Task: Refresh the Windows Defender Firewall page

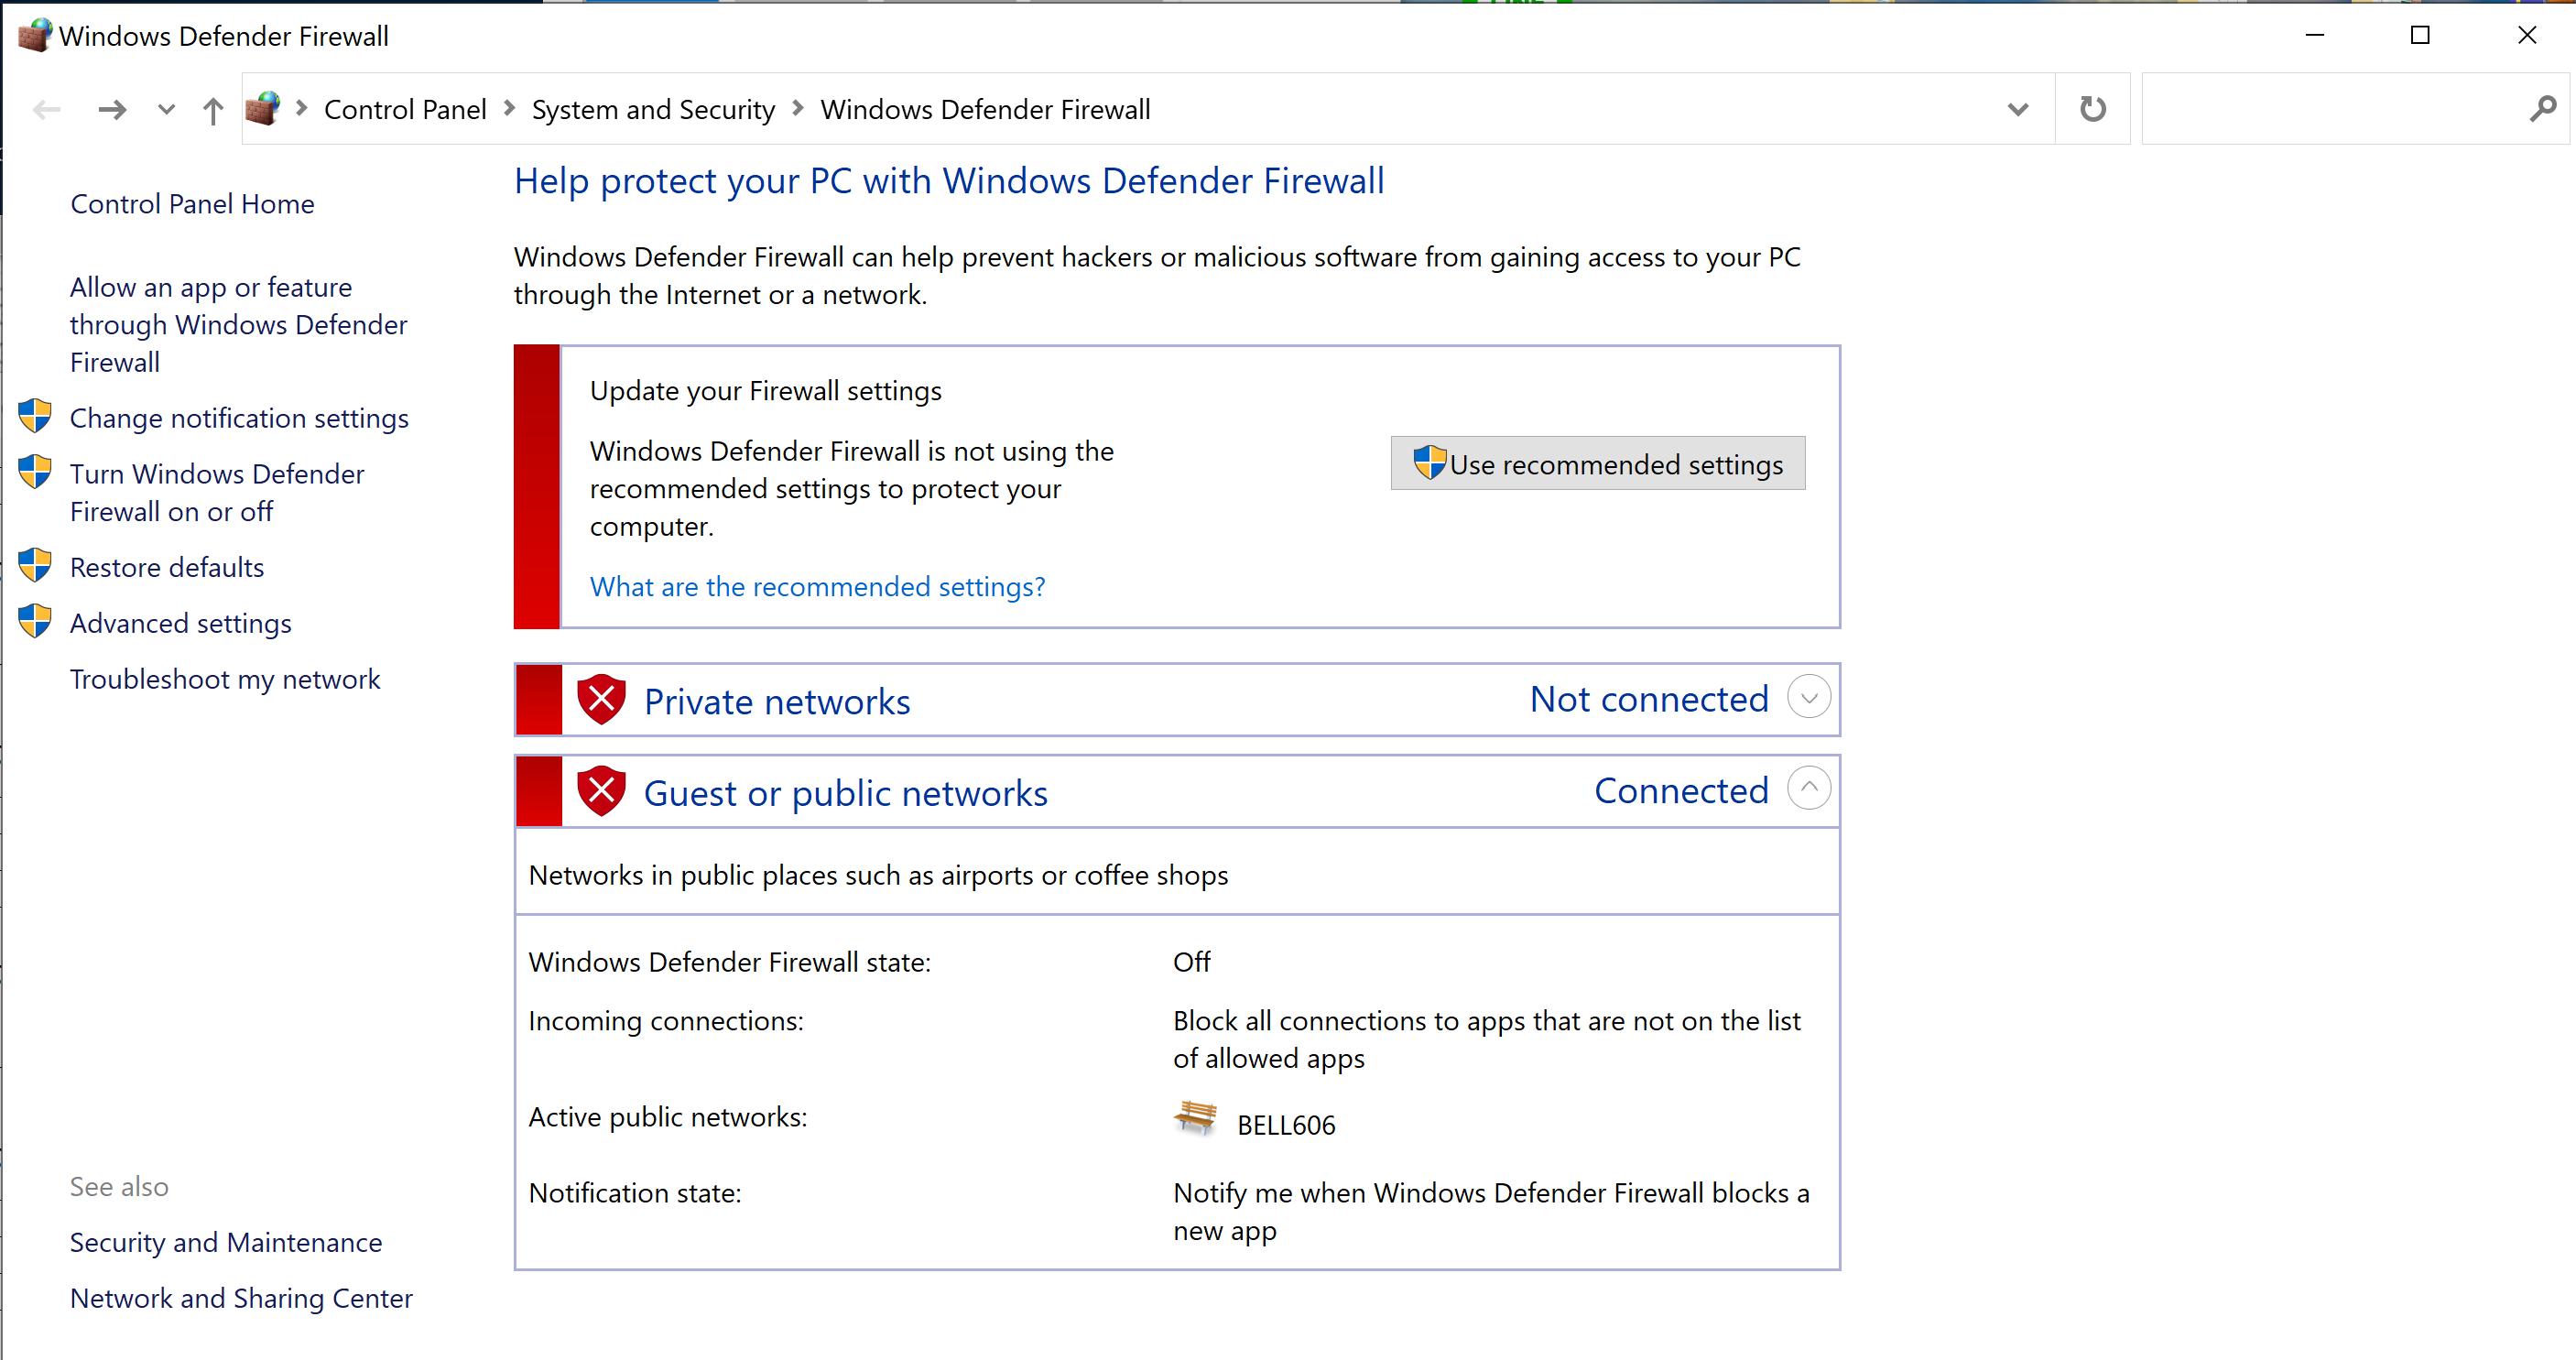Action: 2092,108
